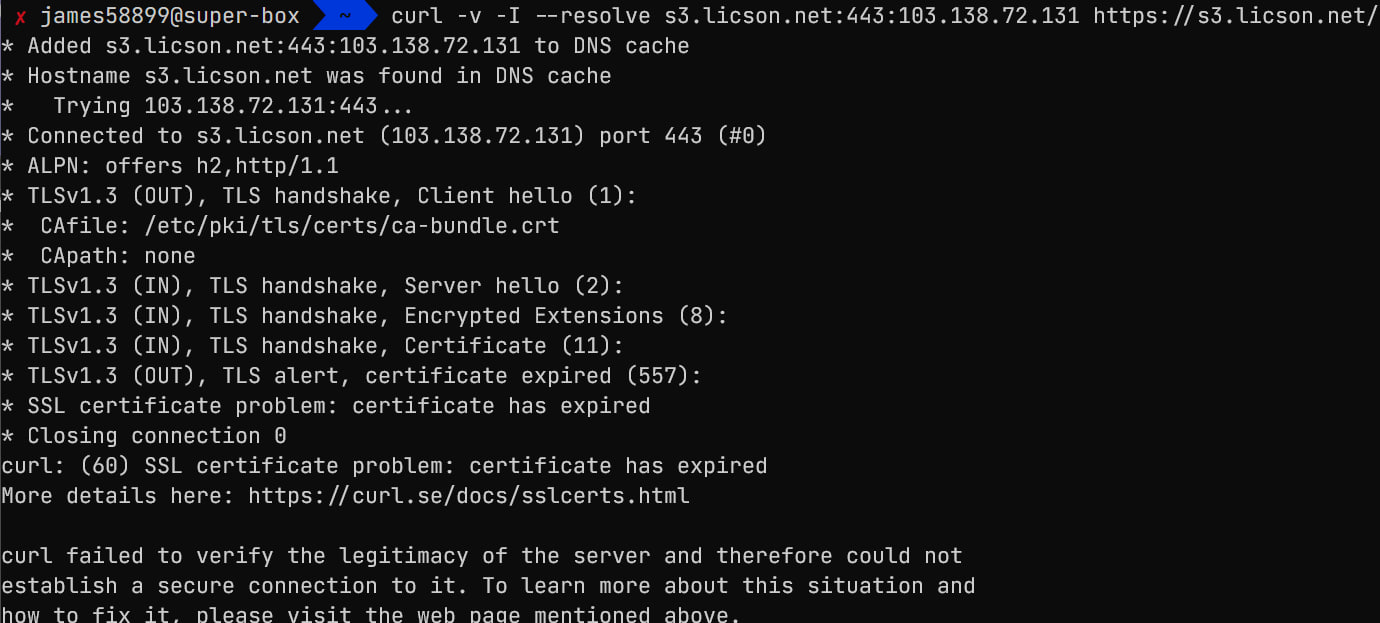This screenshot has height=623, width=1380.
Task: Click the "Hostname s3.licson.net was found" line
Action: point(318,76)
